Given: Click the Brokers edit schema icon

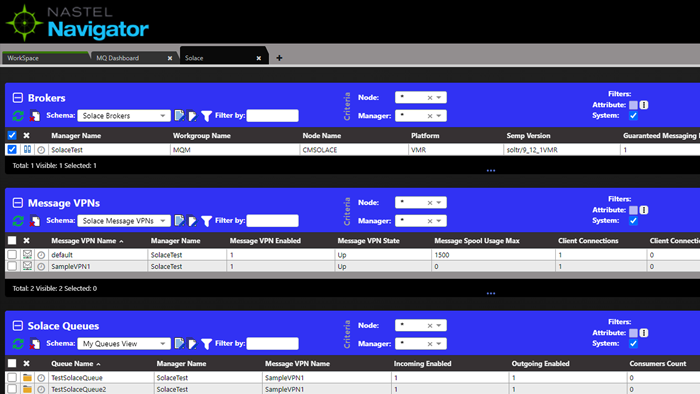Looking at the screenshot, I should click(x=179, y=116).
